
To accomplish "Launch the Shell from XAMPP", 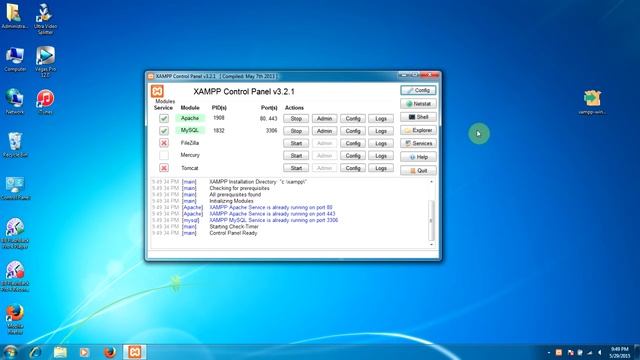I will 418,117.
